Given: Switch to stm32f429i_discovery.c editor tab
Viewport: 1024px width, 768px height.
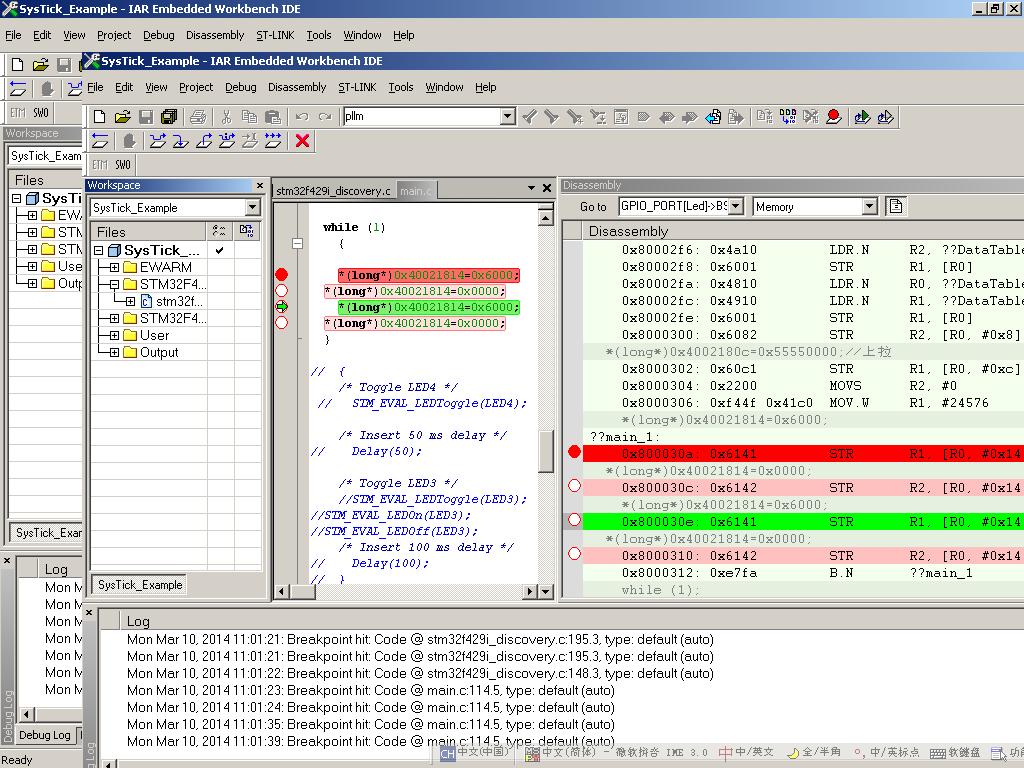Looking at the screenshot, I should coord(333,191).
